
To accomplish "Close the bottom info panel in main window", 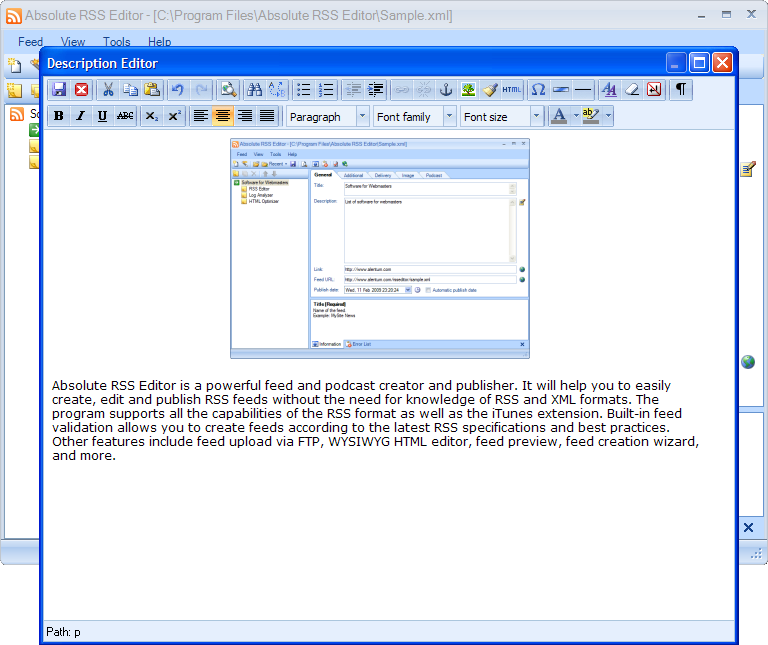I will coord(748,527).
